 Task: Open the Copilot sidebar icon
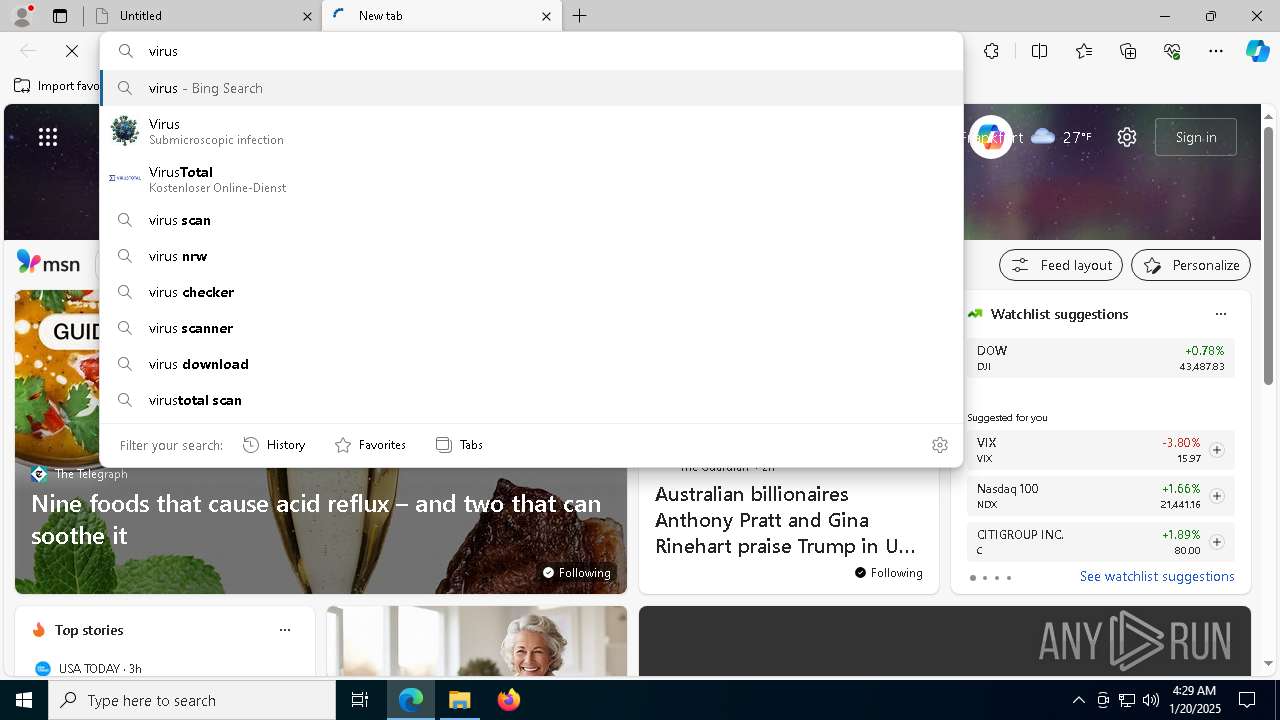tap(1257, 51)
